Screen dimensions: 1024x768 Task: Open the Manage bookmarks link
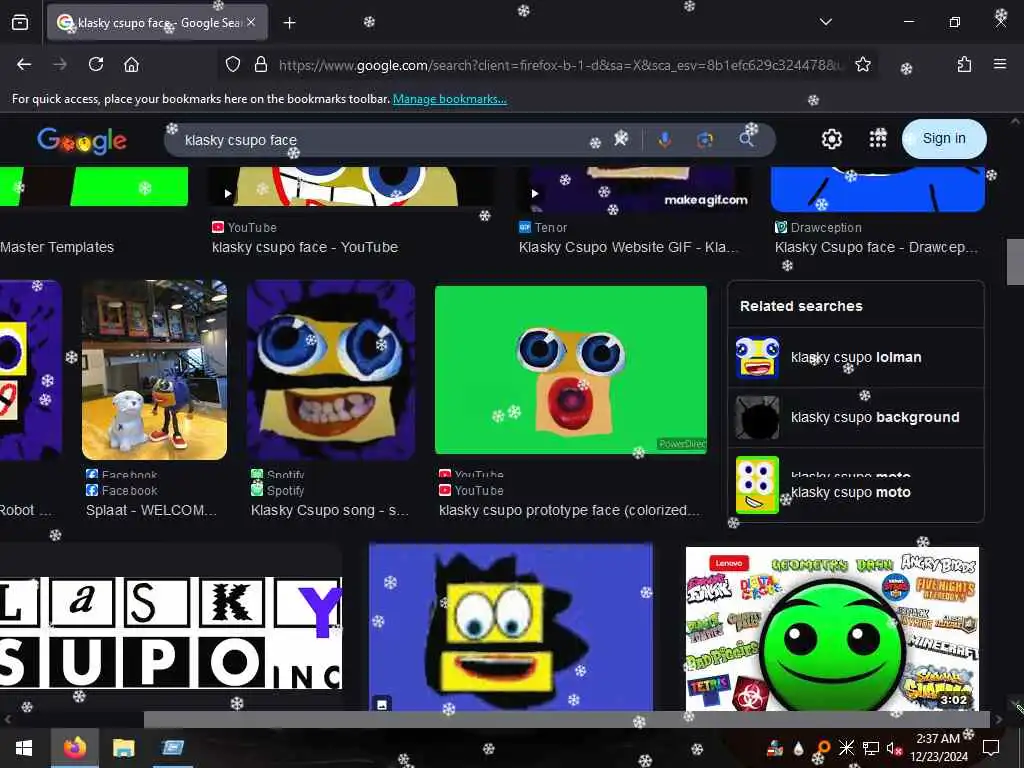click(449, 99)
